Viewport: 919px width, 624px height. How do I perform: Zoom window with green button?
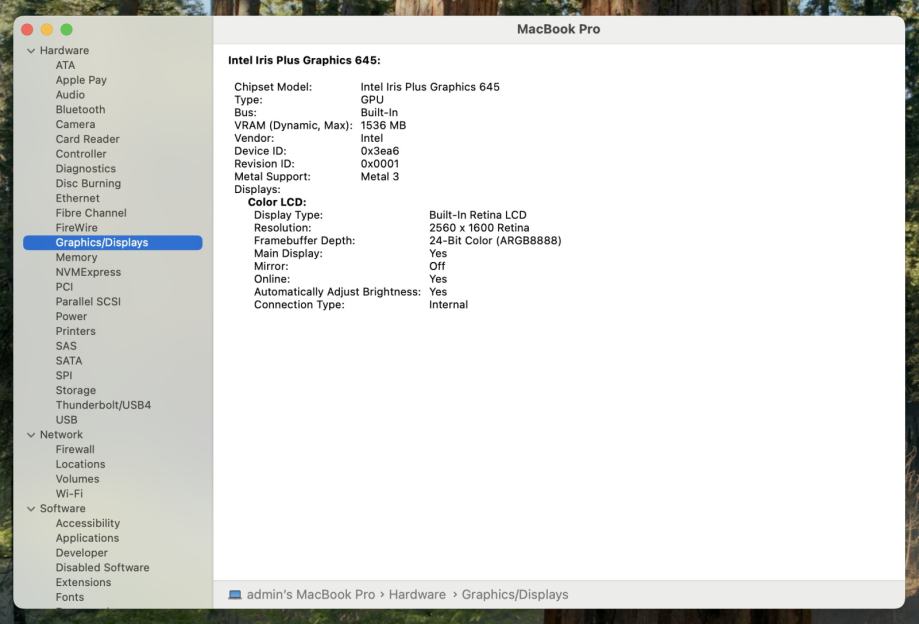click(x=67, y=29)
